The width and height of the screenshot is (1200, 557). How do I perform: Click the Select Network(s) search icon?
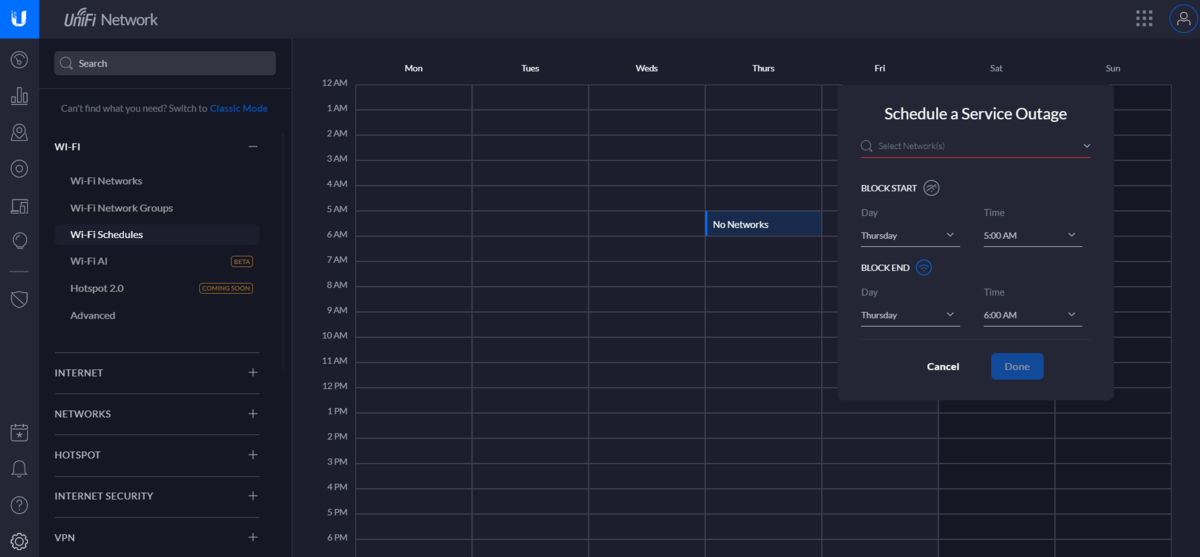(867, 146)
